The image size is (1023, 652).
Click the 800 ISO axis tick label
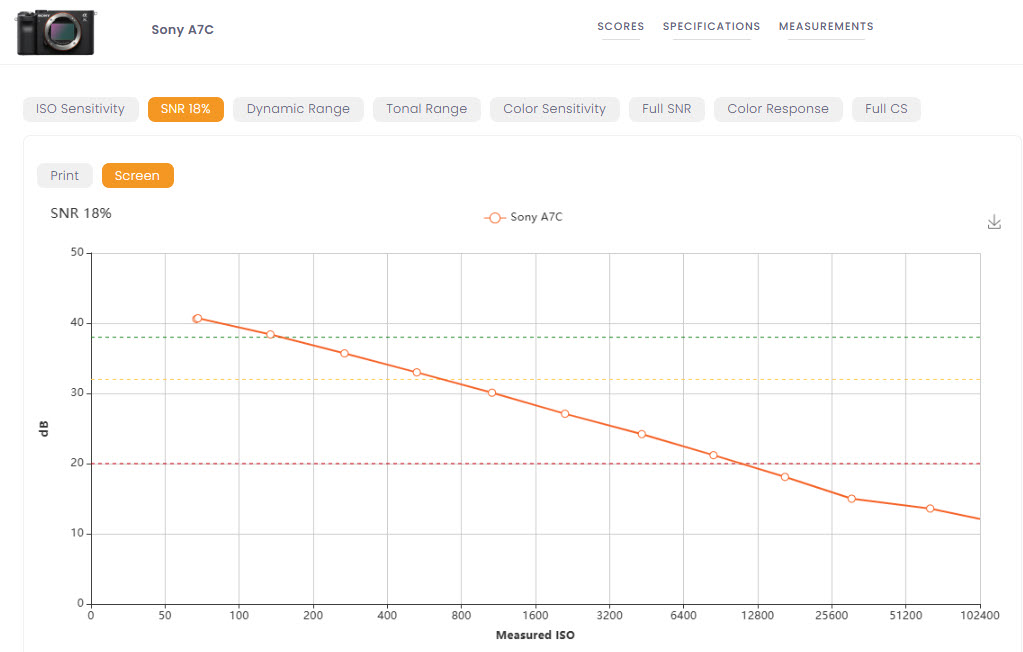[x=461, y=615]
